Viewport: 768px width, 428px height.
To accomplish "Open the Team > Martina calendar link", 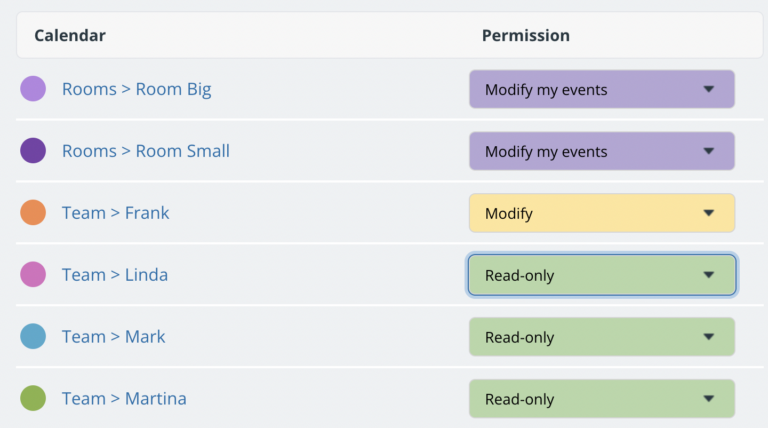I will 124,399.
